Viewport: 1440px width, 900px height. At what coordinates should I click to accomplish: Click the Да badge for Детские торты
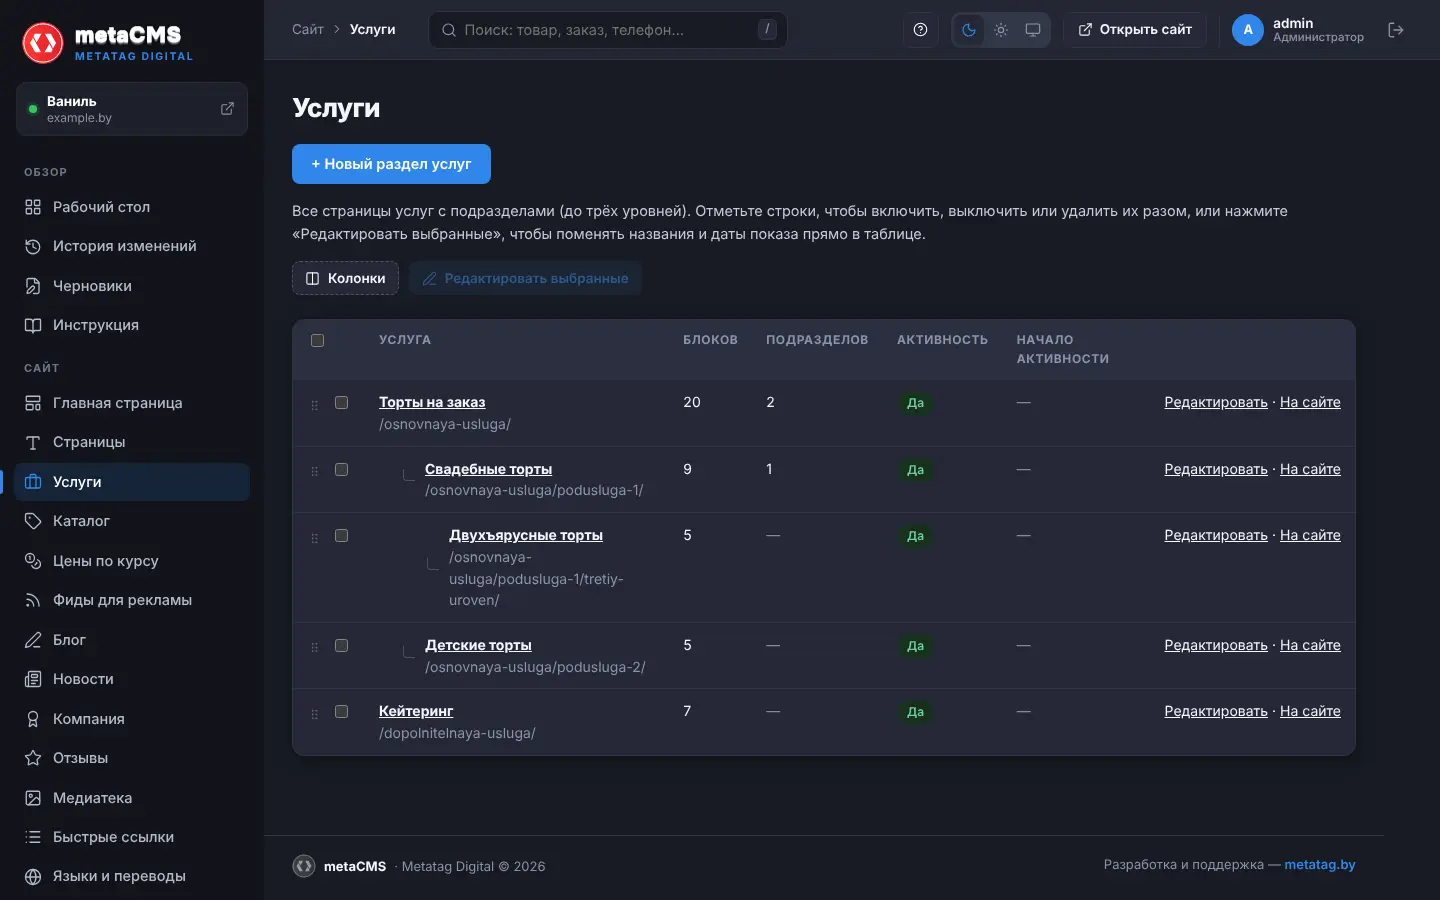915,646
